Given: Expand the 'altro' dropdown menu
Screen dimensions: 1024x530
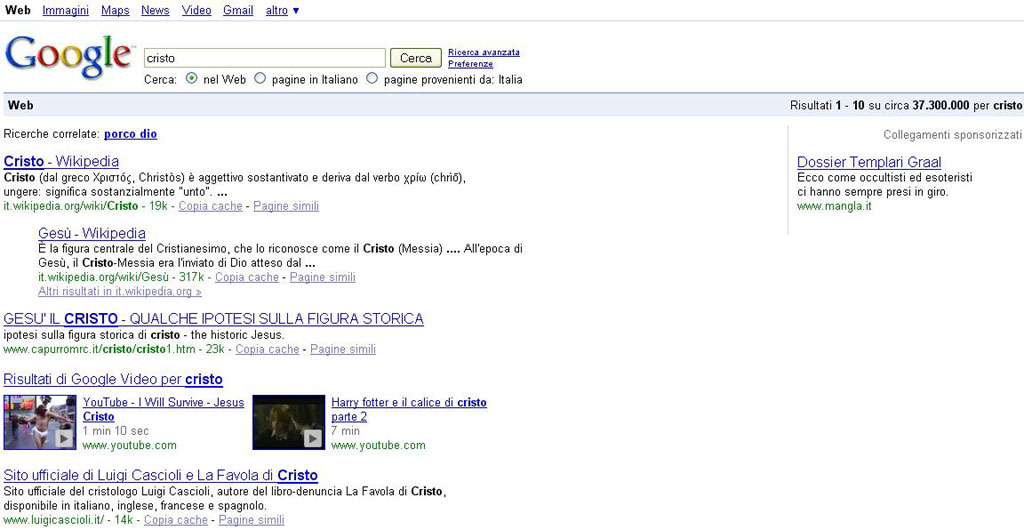Looking at the screenshot, I should 282,10.
